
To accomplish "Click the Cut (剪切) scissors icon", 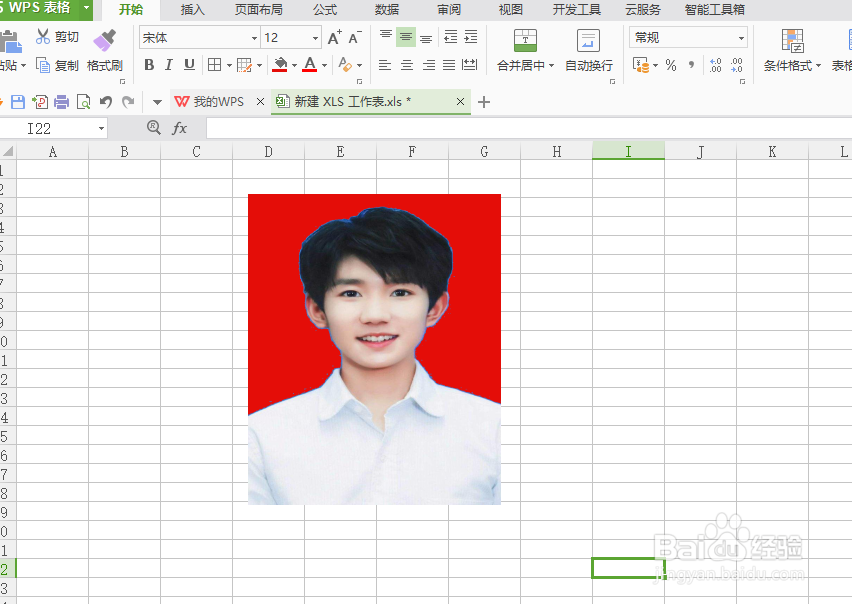I will [x=42, y=36].
